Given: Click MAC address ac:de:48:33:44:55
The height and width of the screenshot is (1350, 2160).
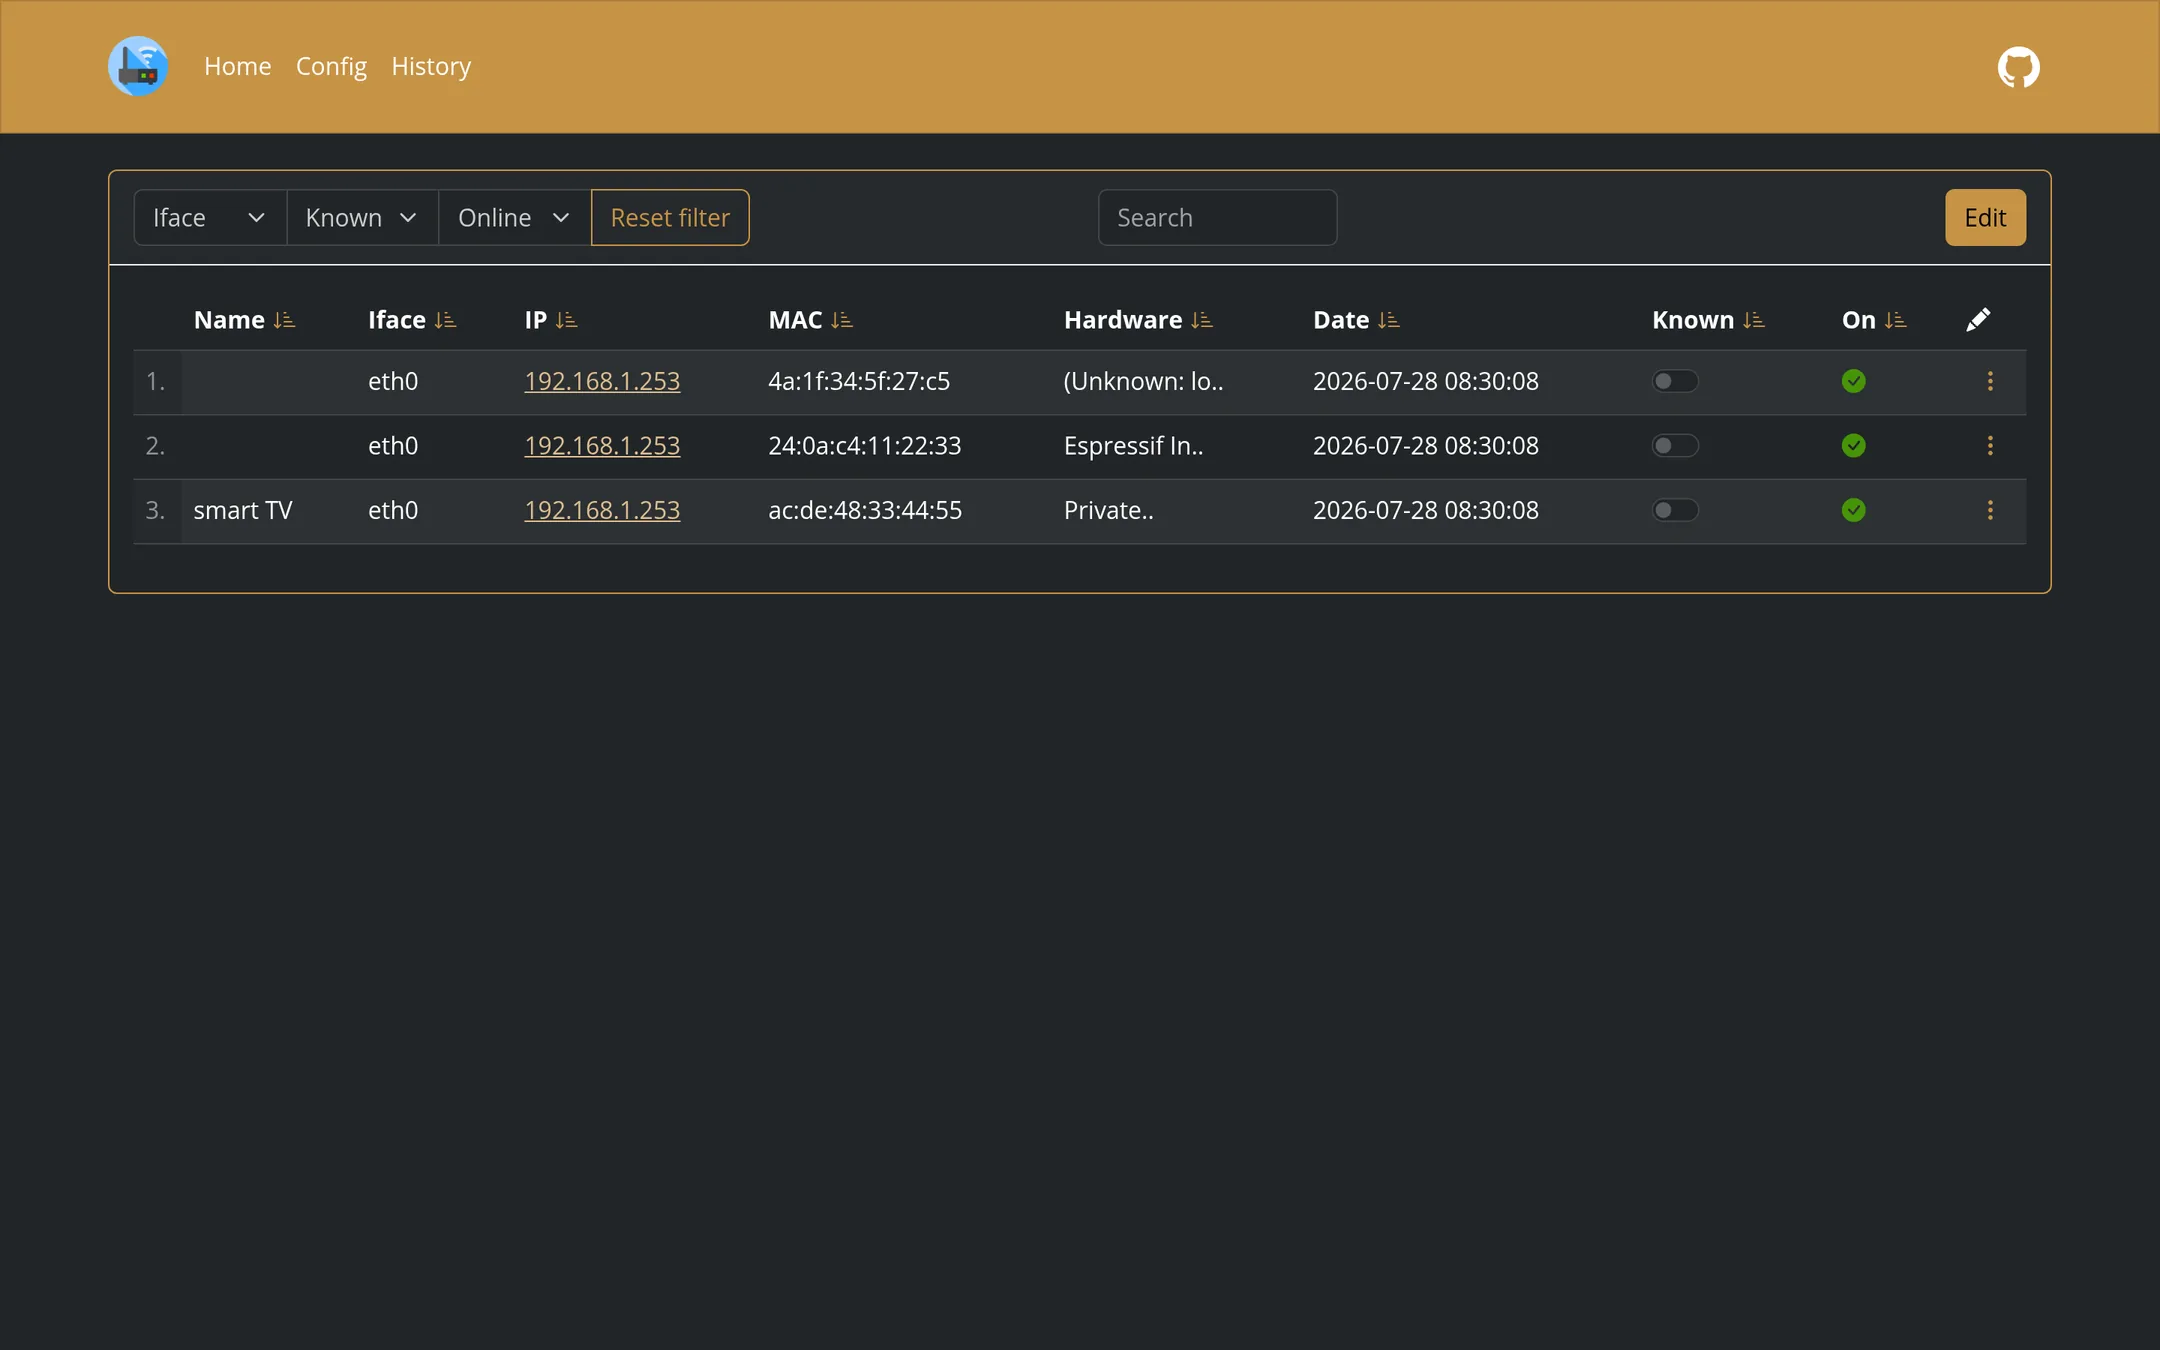Looking at the screenshot, I should click(x=865, y=510).
